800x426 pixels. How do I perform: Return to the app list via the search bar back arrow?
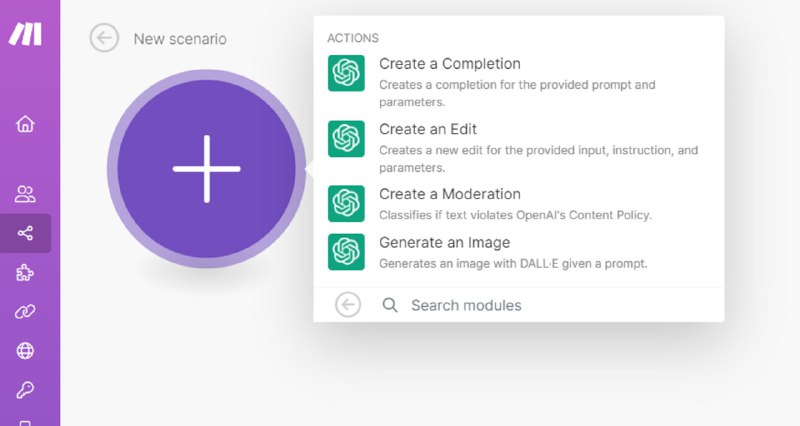click(x=348, y=305)
